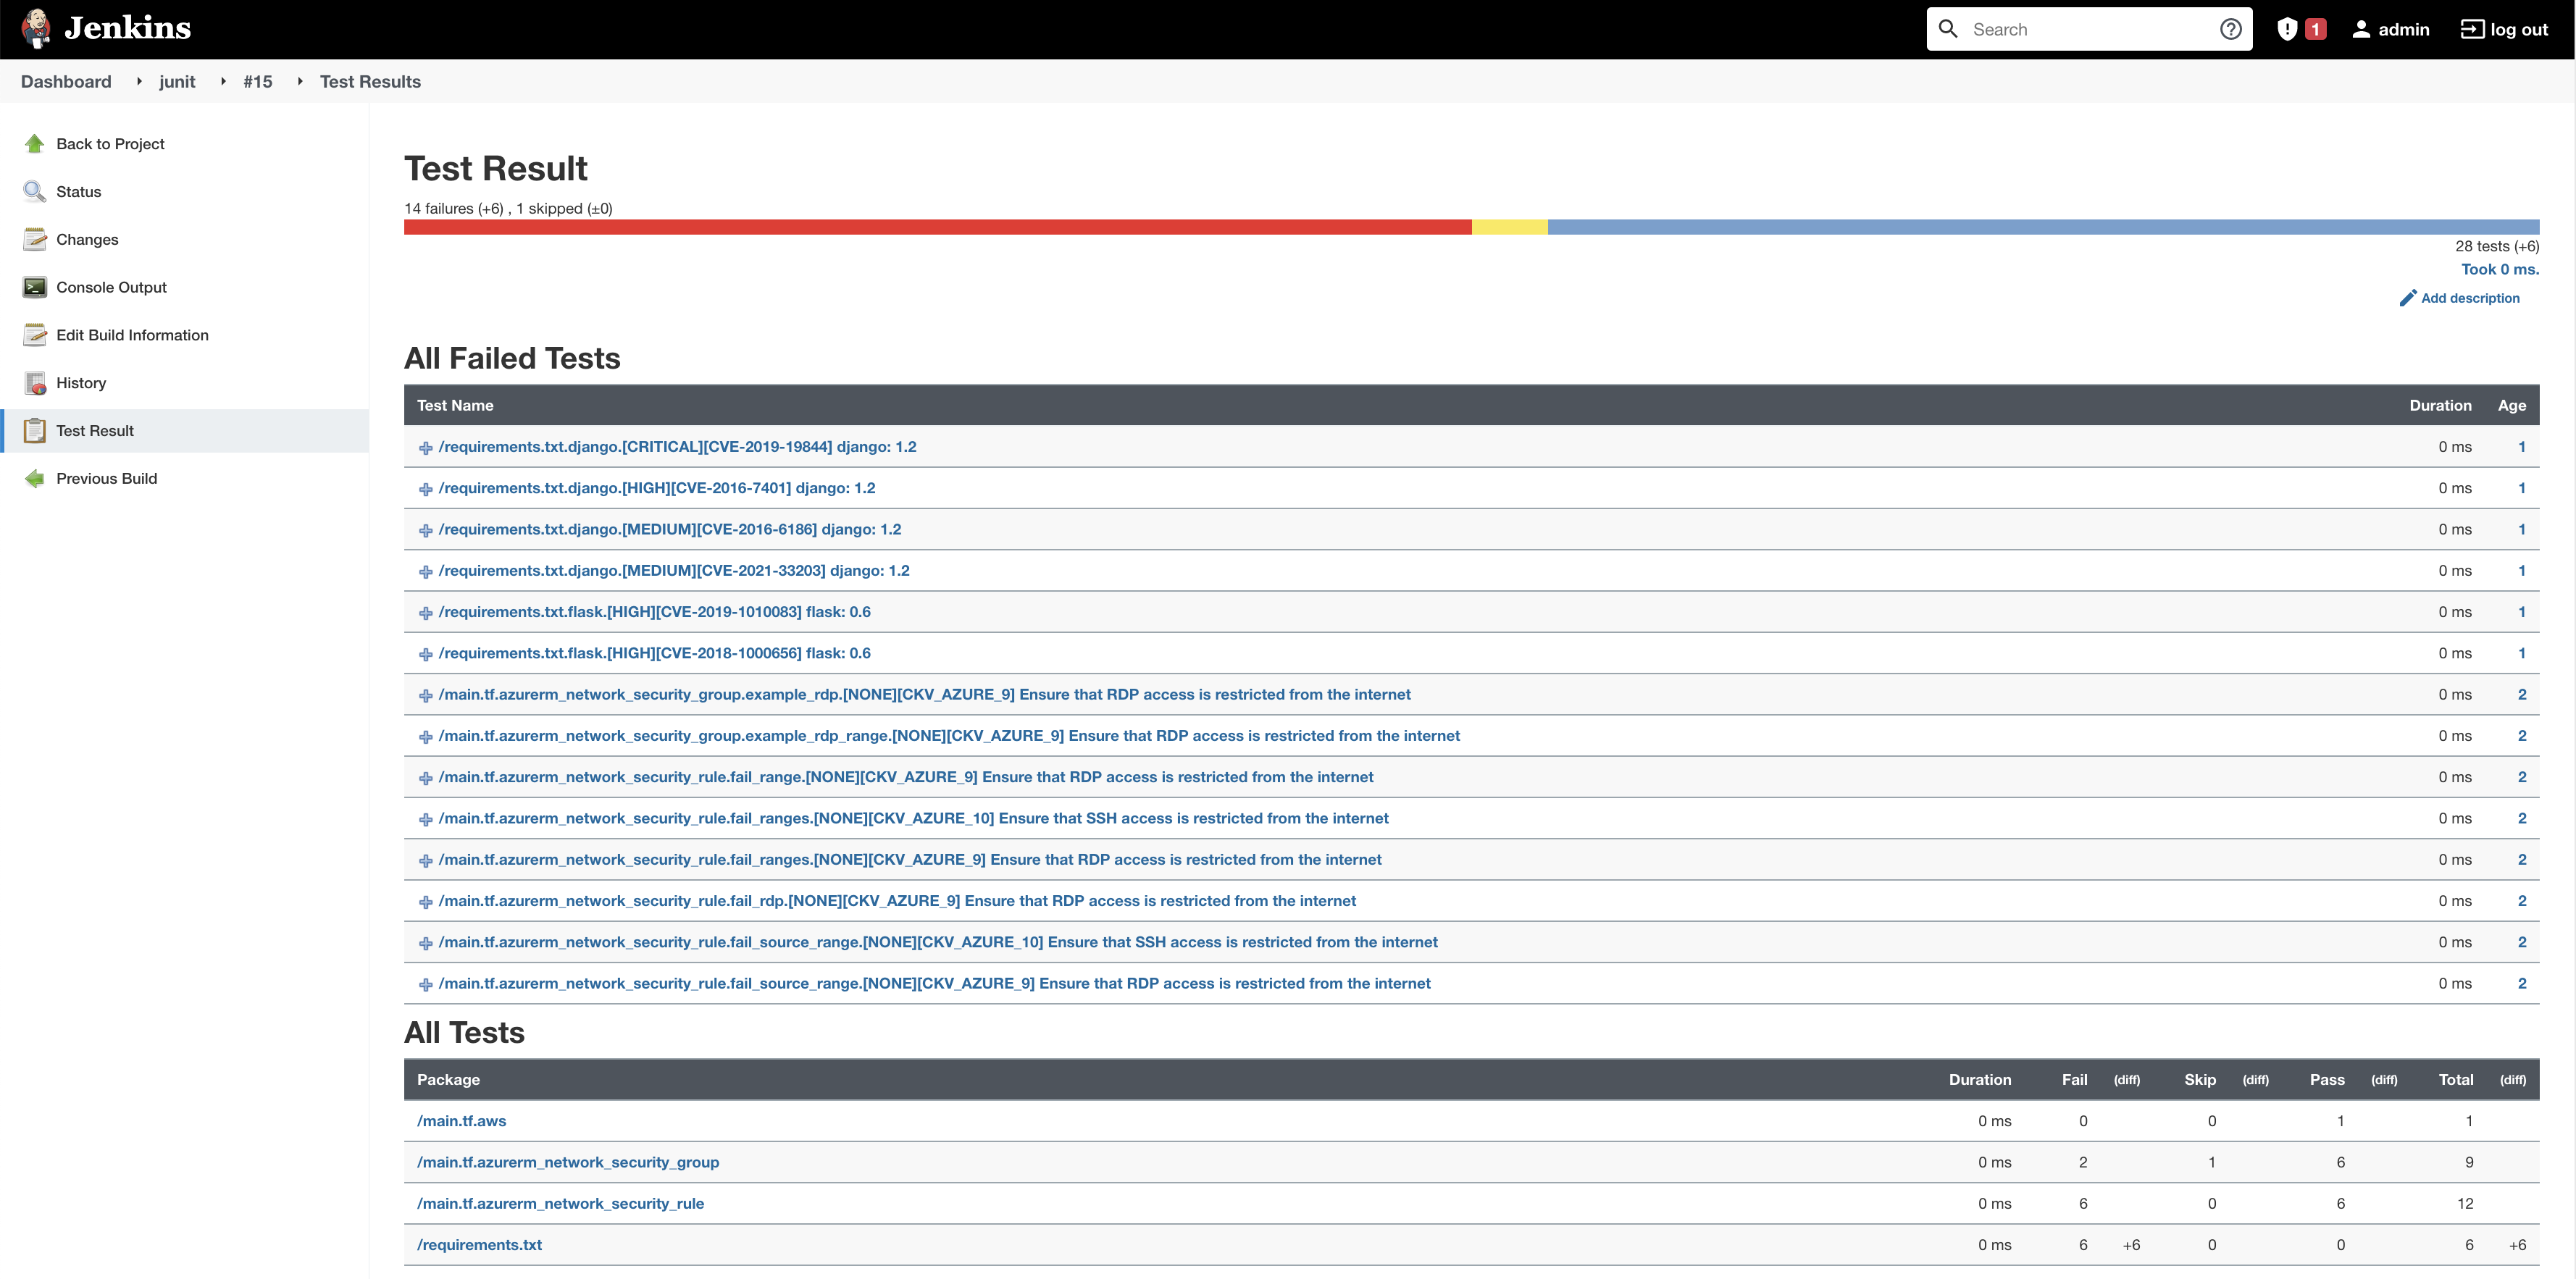The width and height of the screenshot is (2576, 1279).
Task: Expand details for CVE-2019-19844 django test
Action: tap(425, 448)
